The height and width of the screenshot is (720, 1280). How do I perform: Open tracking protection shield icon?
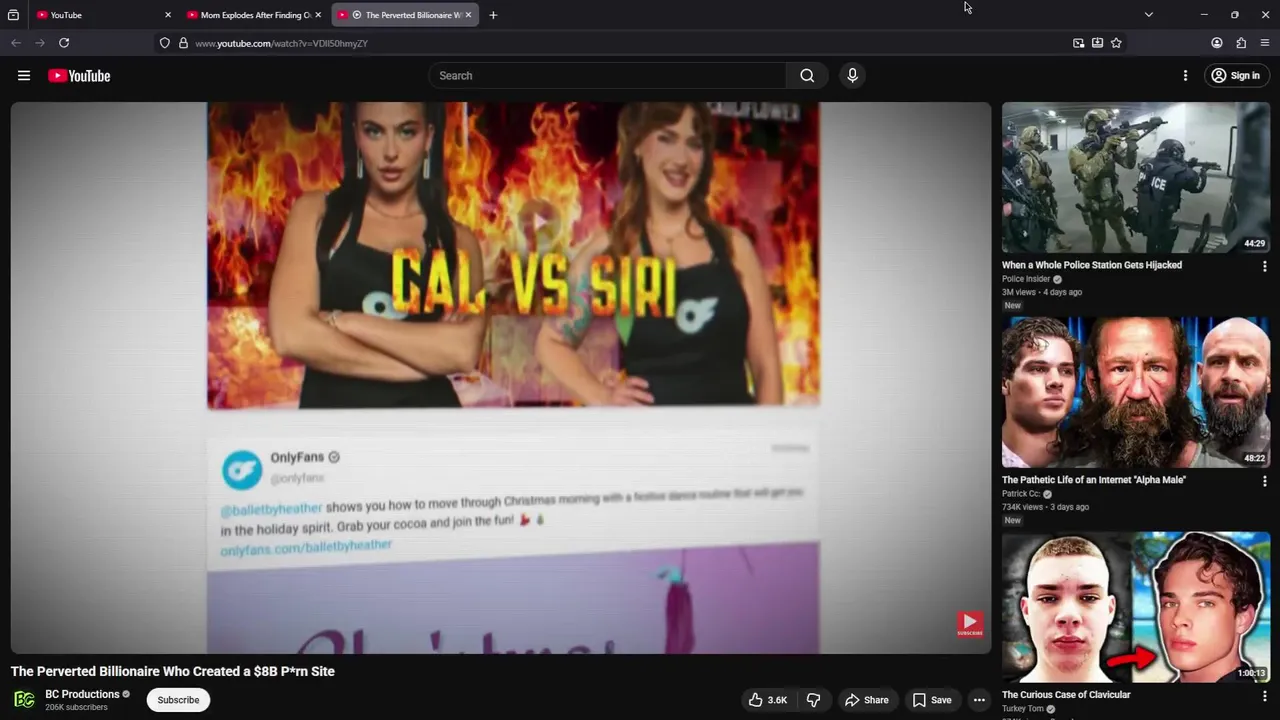tap(164, 43)
